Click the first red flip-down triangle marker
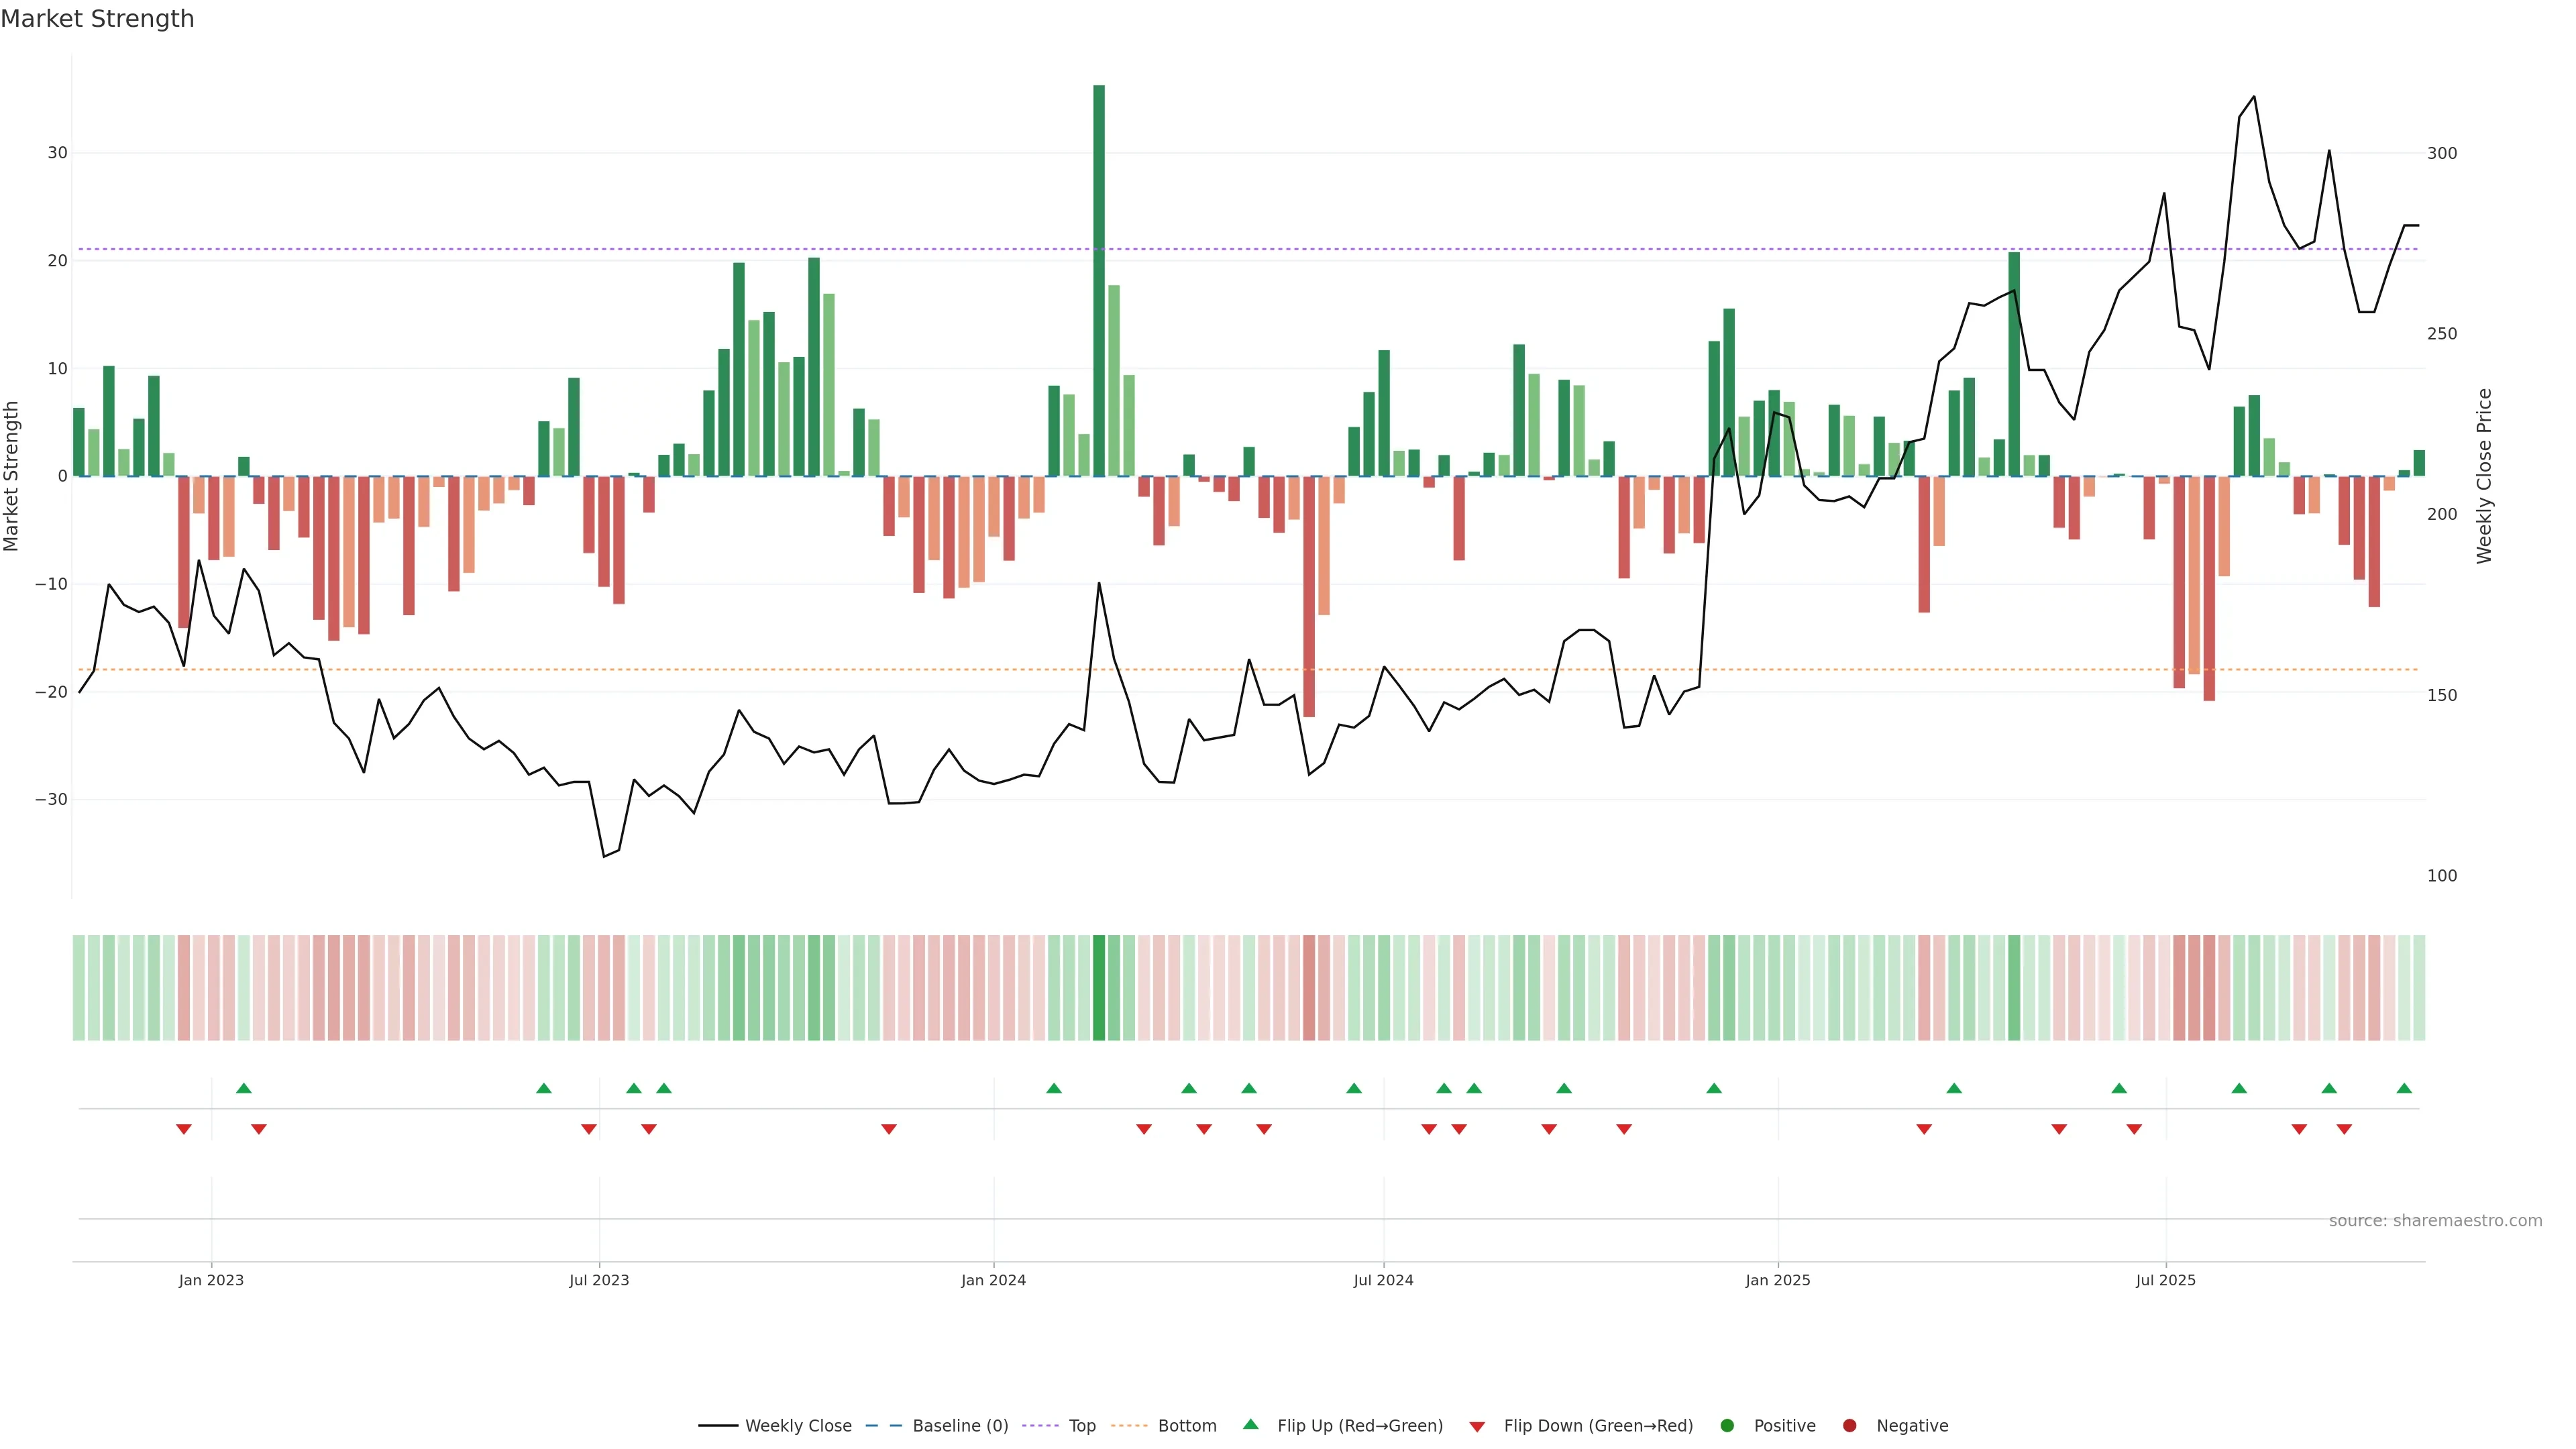The height and width of the screenshot is (1449, 2576). (184, 1129)
